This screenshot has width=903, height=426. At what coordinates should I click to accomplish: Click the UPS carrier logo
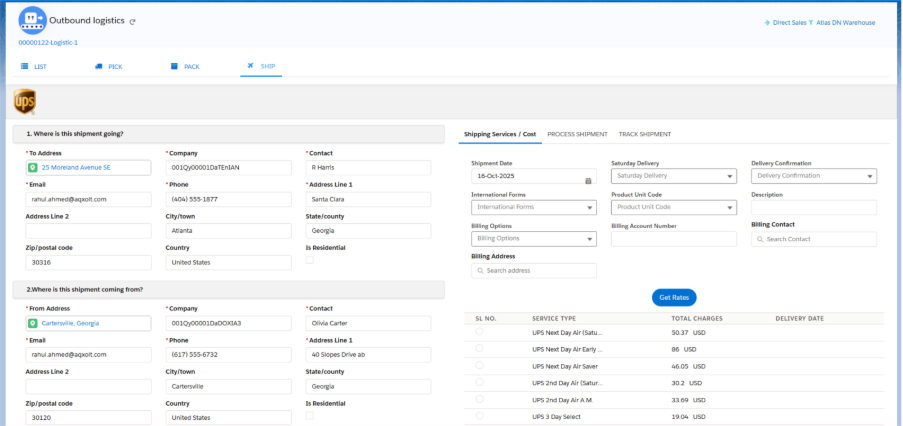point(25,101)
